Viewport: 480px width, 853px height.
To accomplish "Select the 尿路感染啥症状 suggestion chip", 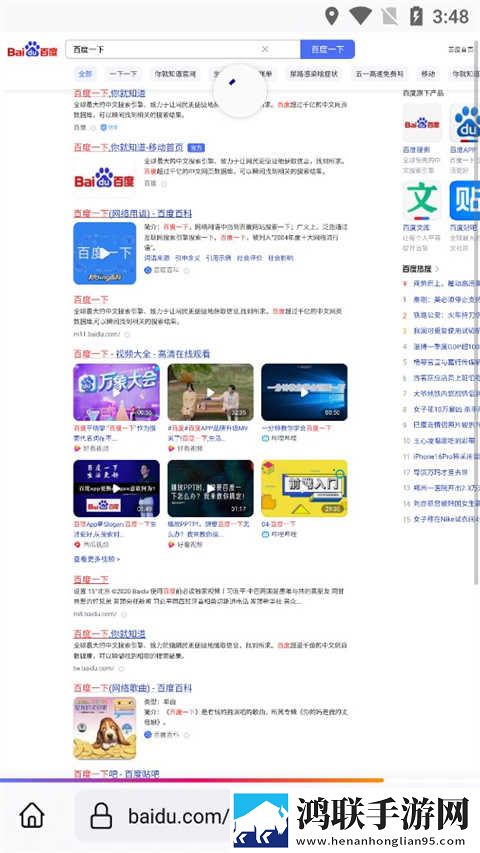I will 314,74.
